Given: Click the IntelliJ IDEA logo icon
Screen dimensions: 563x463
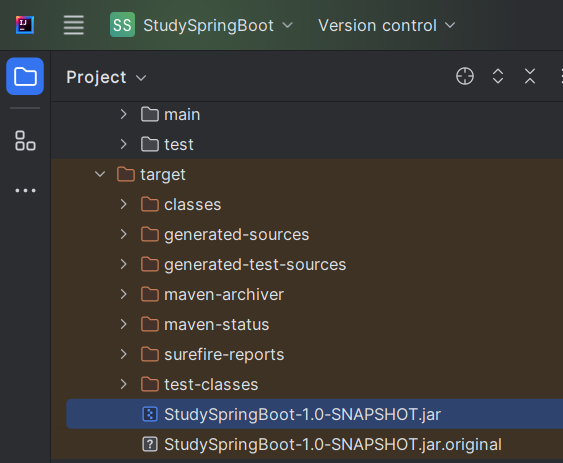Looking at the screenshot, I should point(25,25).
